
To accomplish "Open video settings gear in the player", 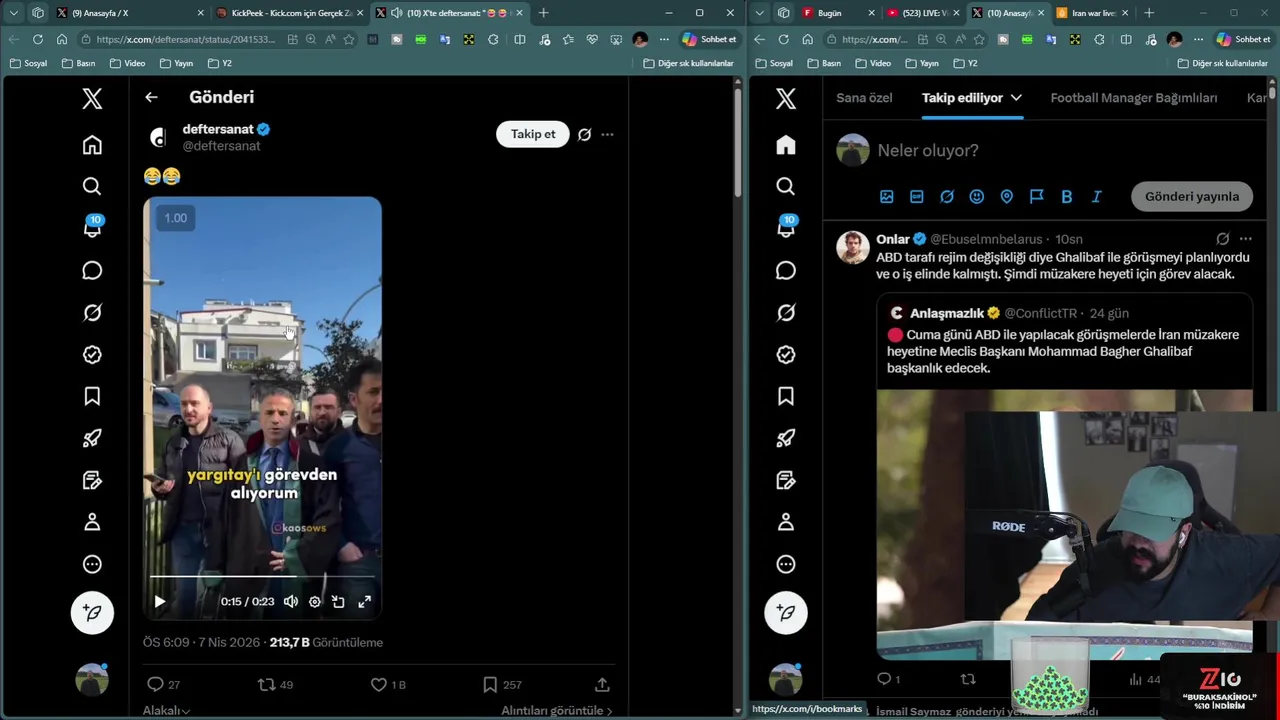I will click(315, 601).
